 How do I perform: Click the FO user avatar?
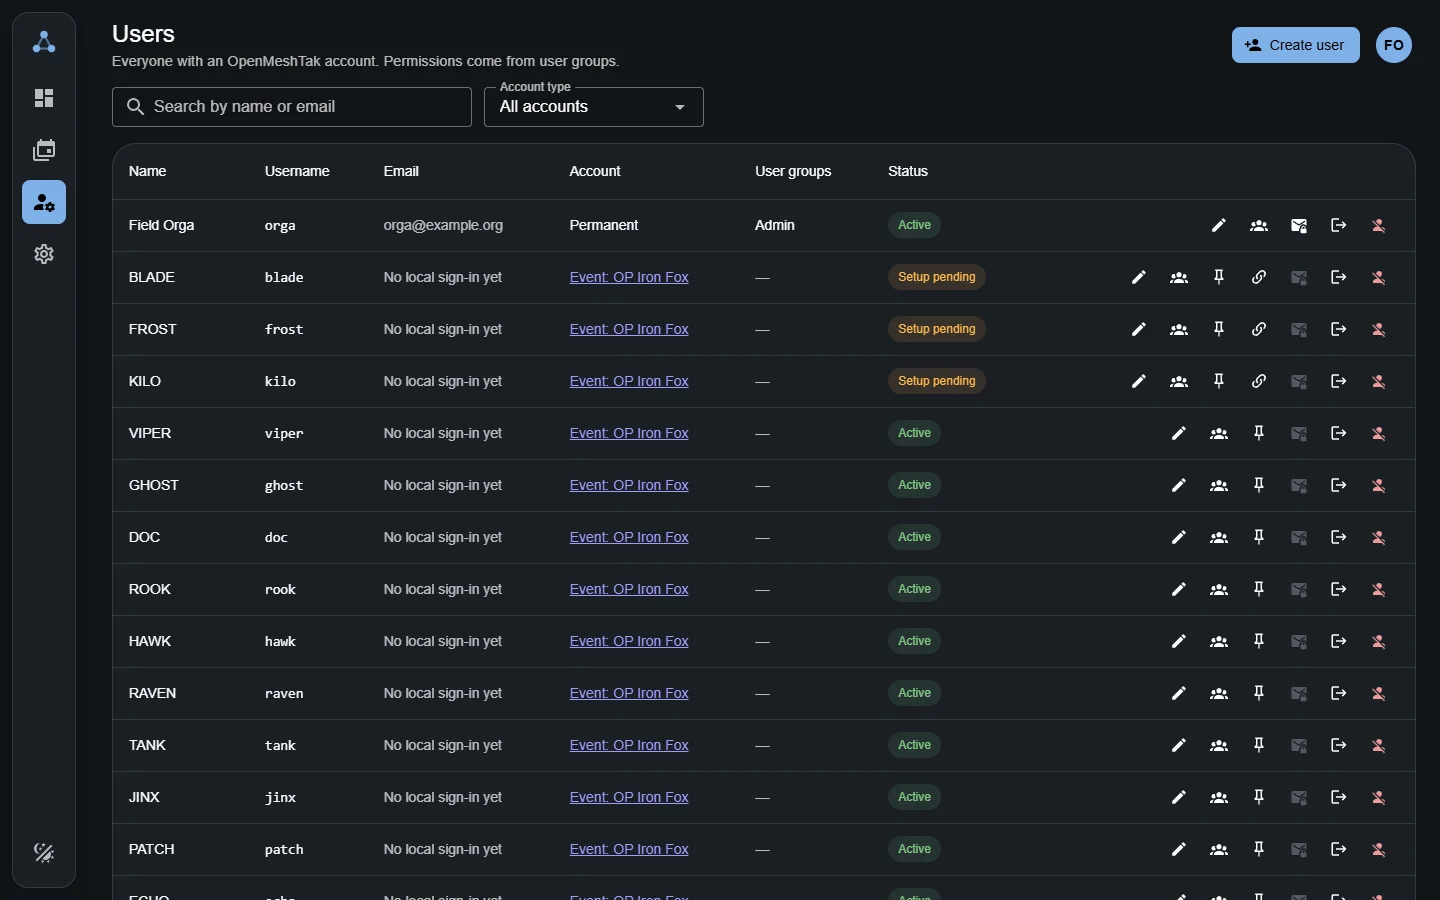pos(1395,45)
